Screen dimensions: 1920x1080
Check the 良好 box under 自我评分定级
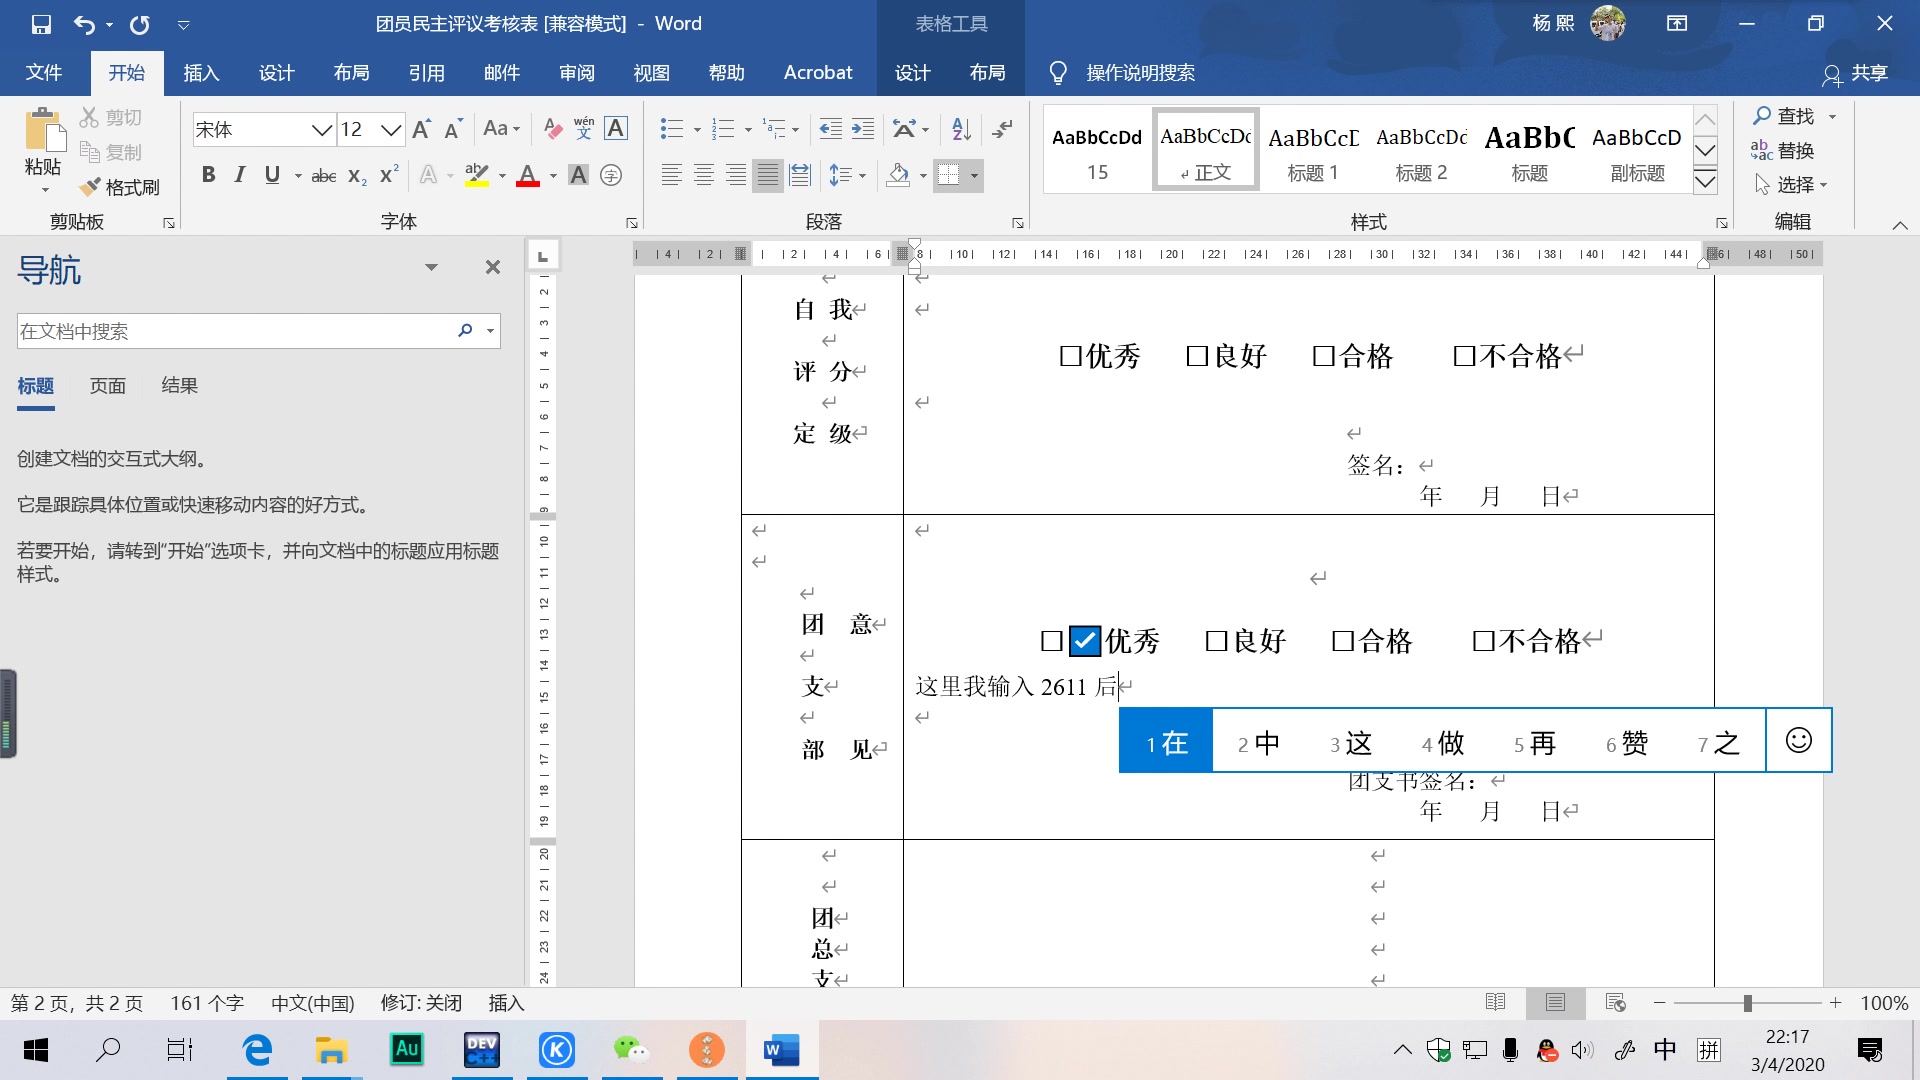pos(1197,356)
